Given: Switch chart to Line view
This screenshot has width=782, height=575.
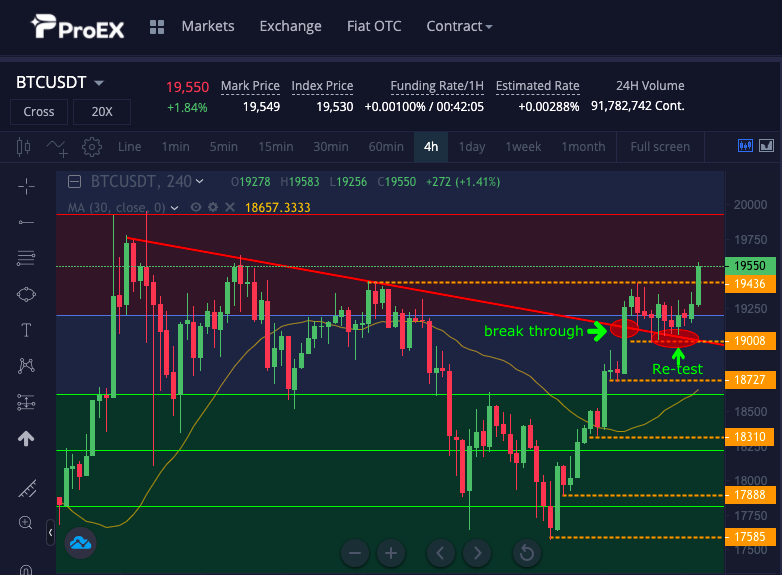Looking at the screenshot, I should [130, 147].
